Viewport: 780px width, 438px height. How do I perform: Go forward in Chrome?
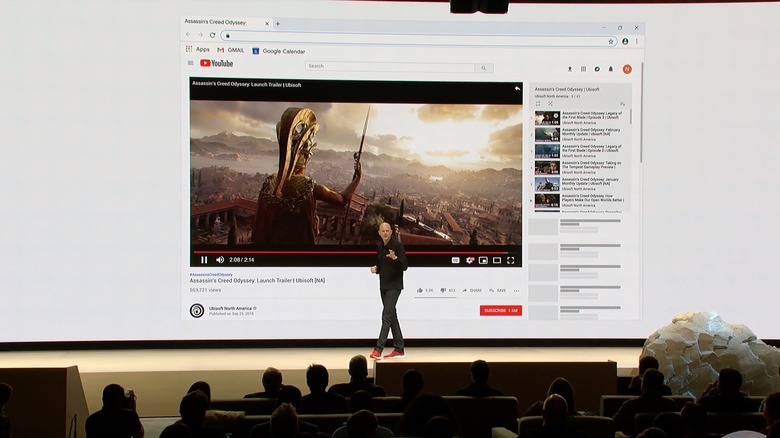point(200,35)
